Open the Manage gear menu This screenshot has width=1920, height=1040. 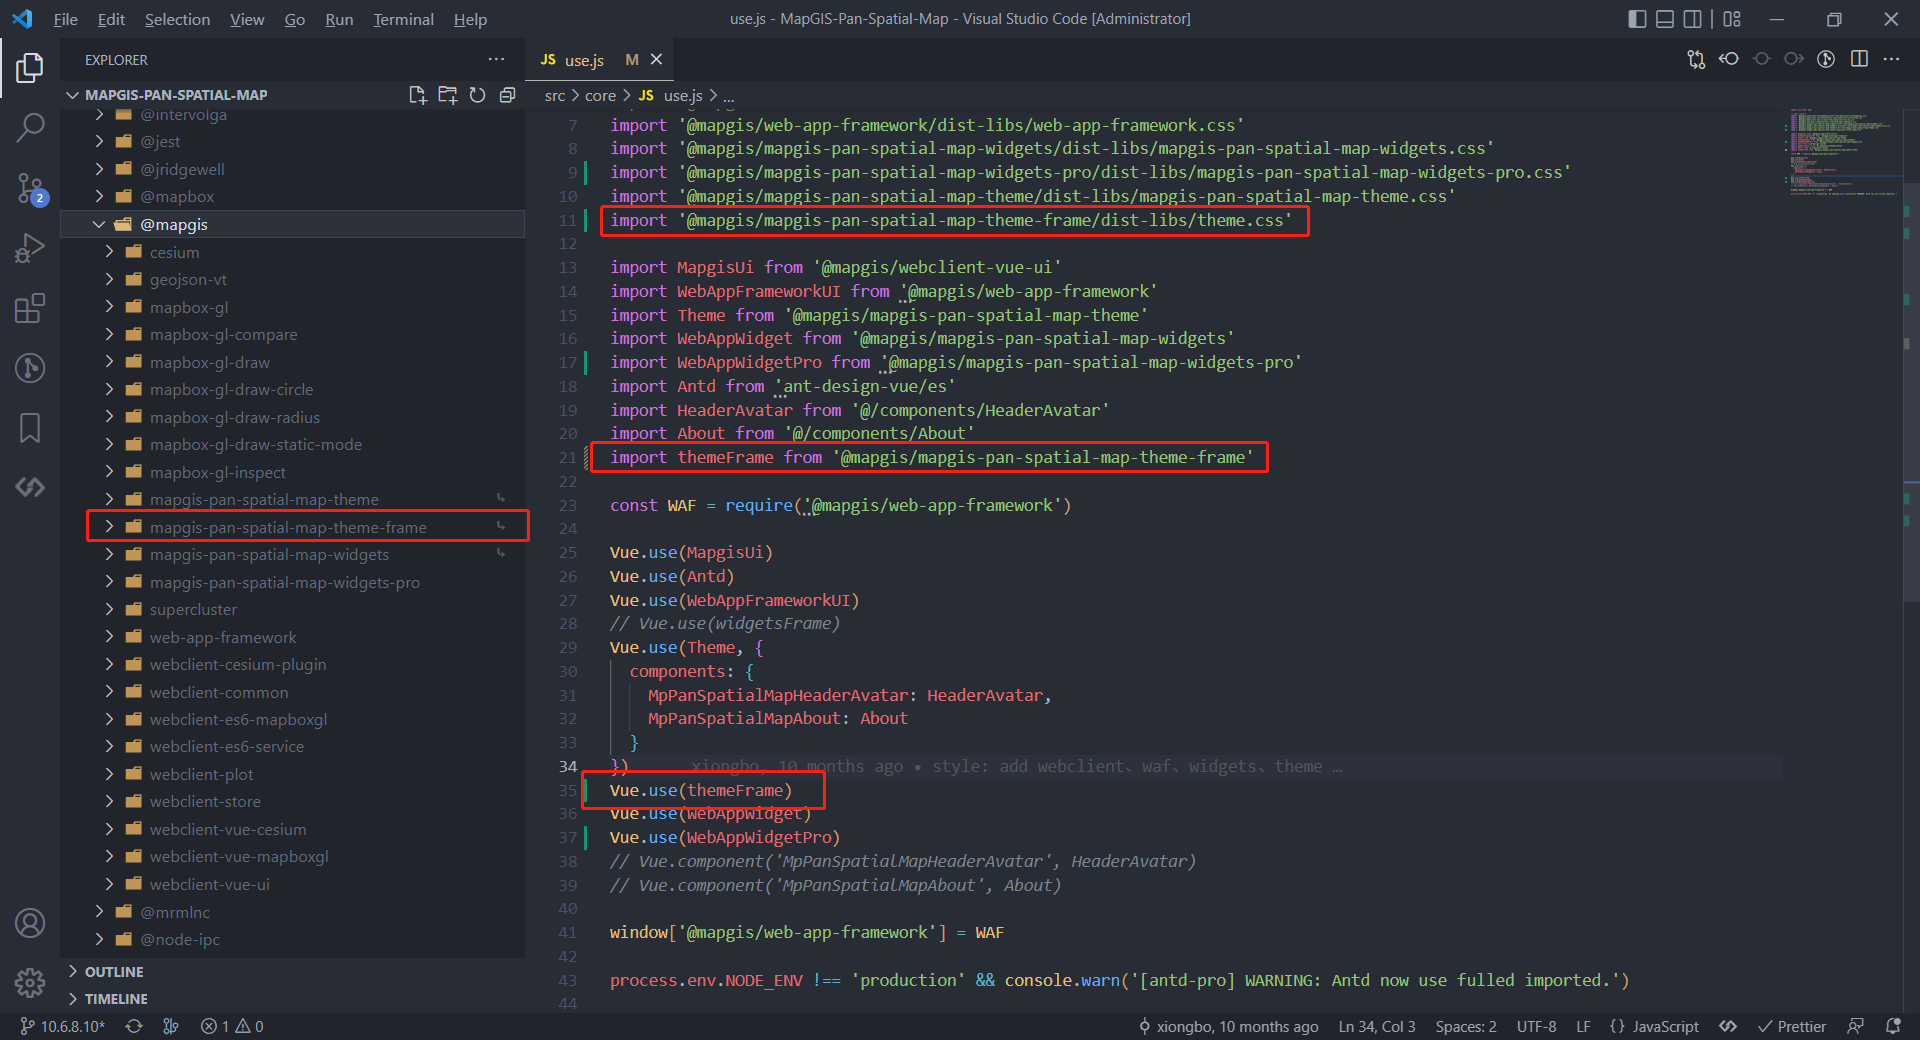pyautogui.click(x=30, y=983)
